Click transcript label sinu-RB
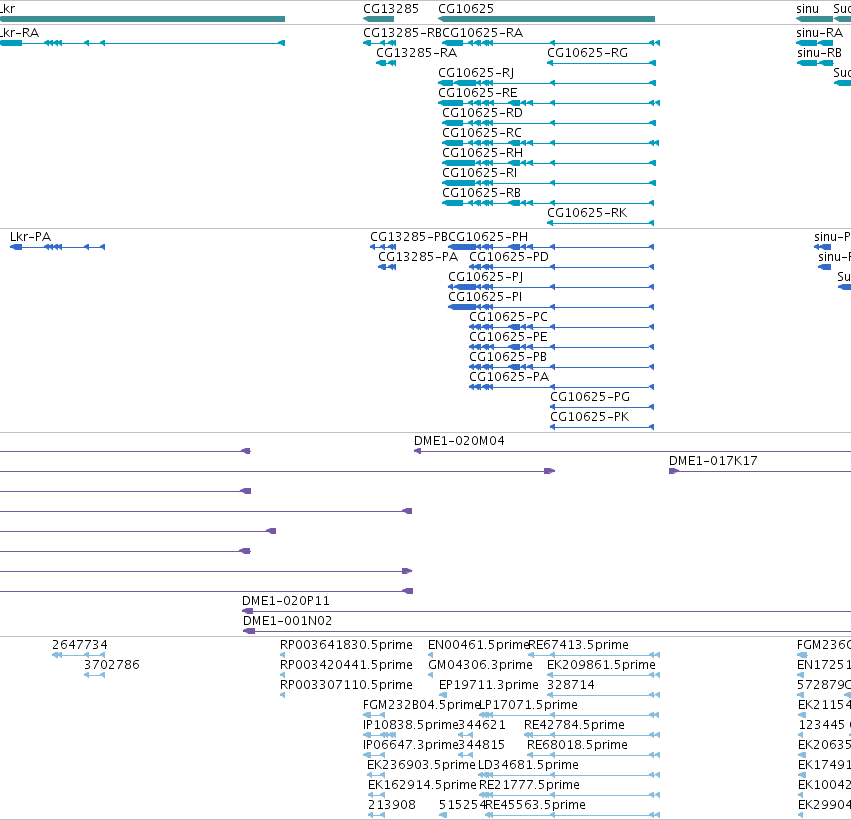Screen dimensions: 851x820 [819, 53]
